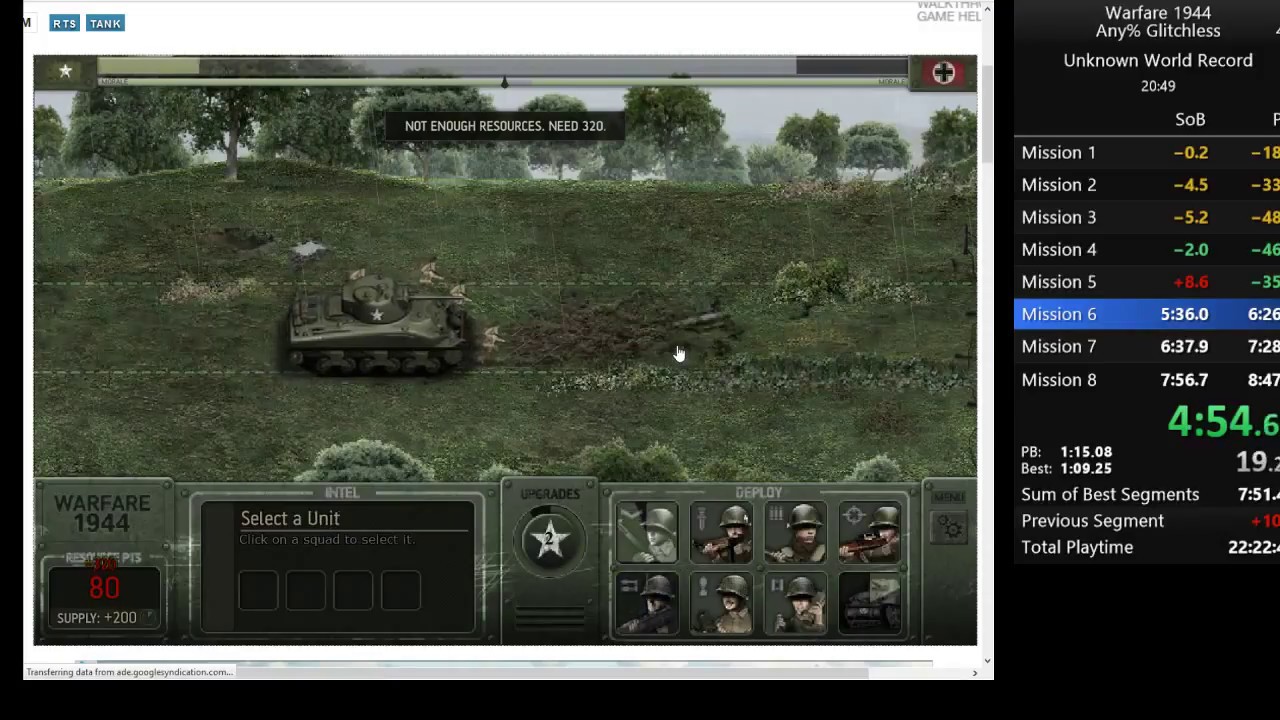Image resolution: width=1280 pixels, height=720 pixels.
Task: Click the SUPPLY: +200 readout
Action: (x=97, y=618)
